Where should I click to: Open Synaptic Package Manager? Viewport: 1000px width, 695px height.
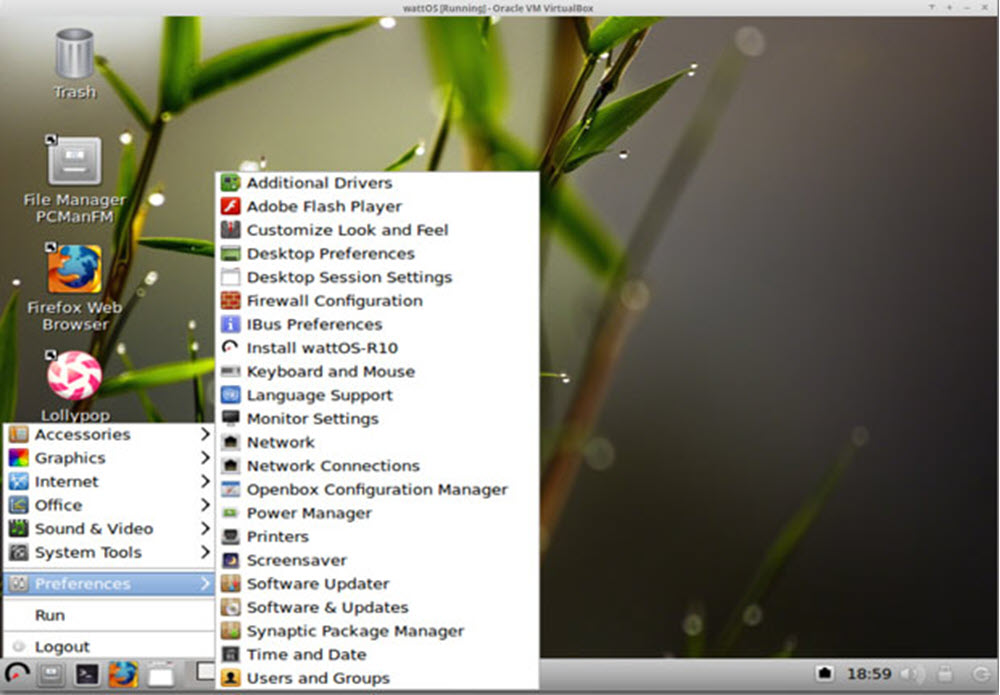(x=355, y=631)
